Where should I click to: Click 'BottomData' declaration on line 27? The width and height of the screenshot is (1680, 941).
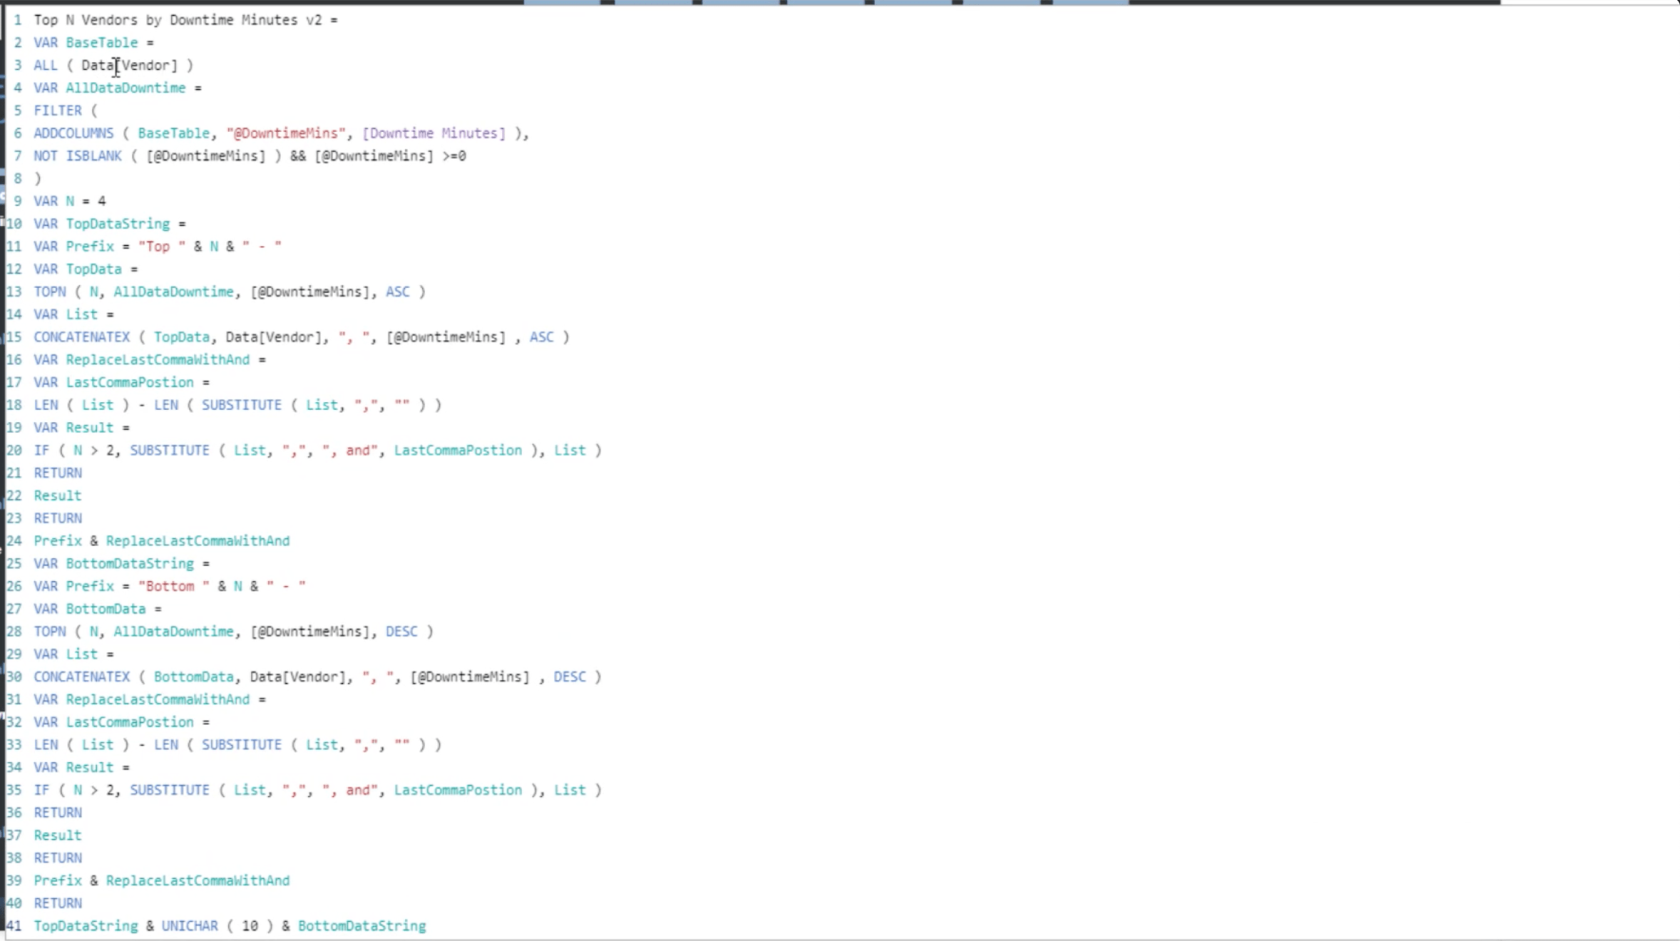click(106, 609)
